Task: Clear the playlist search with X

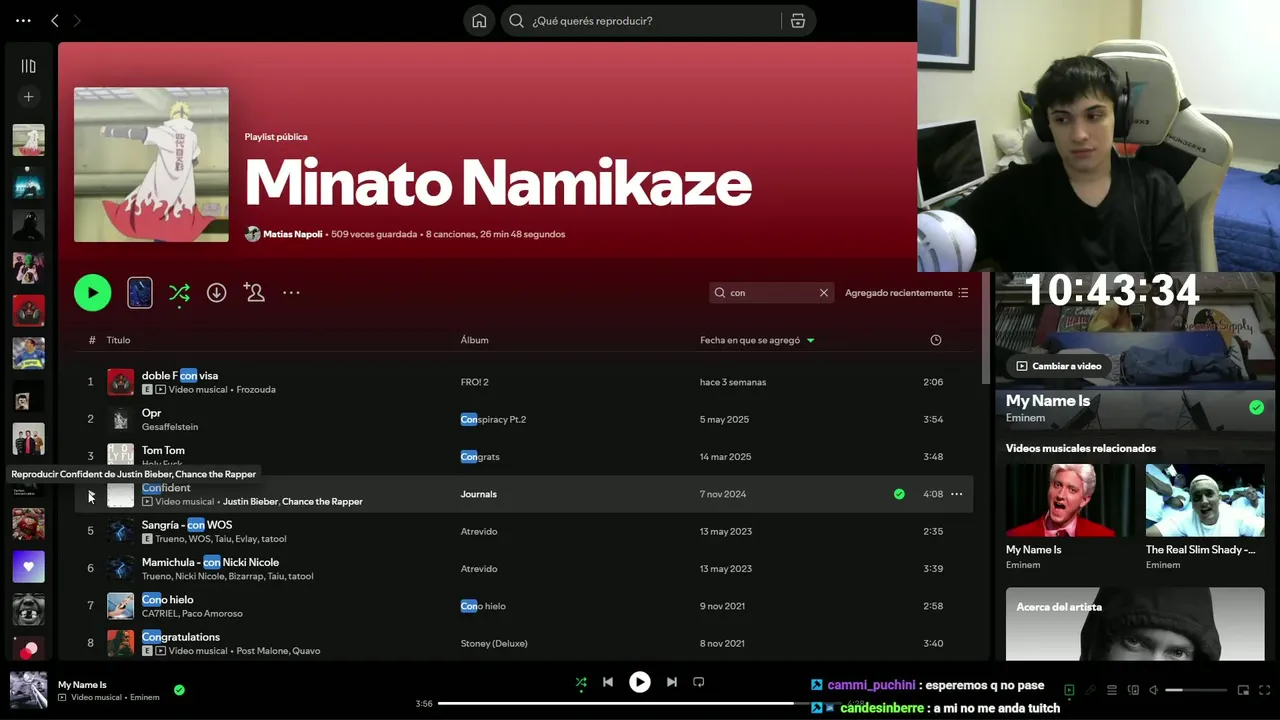Action: (824, 293)
